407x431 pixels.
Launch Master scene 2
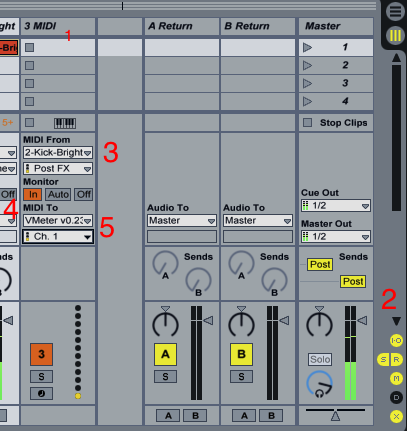307,65
